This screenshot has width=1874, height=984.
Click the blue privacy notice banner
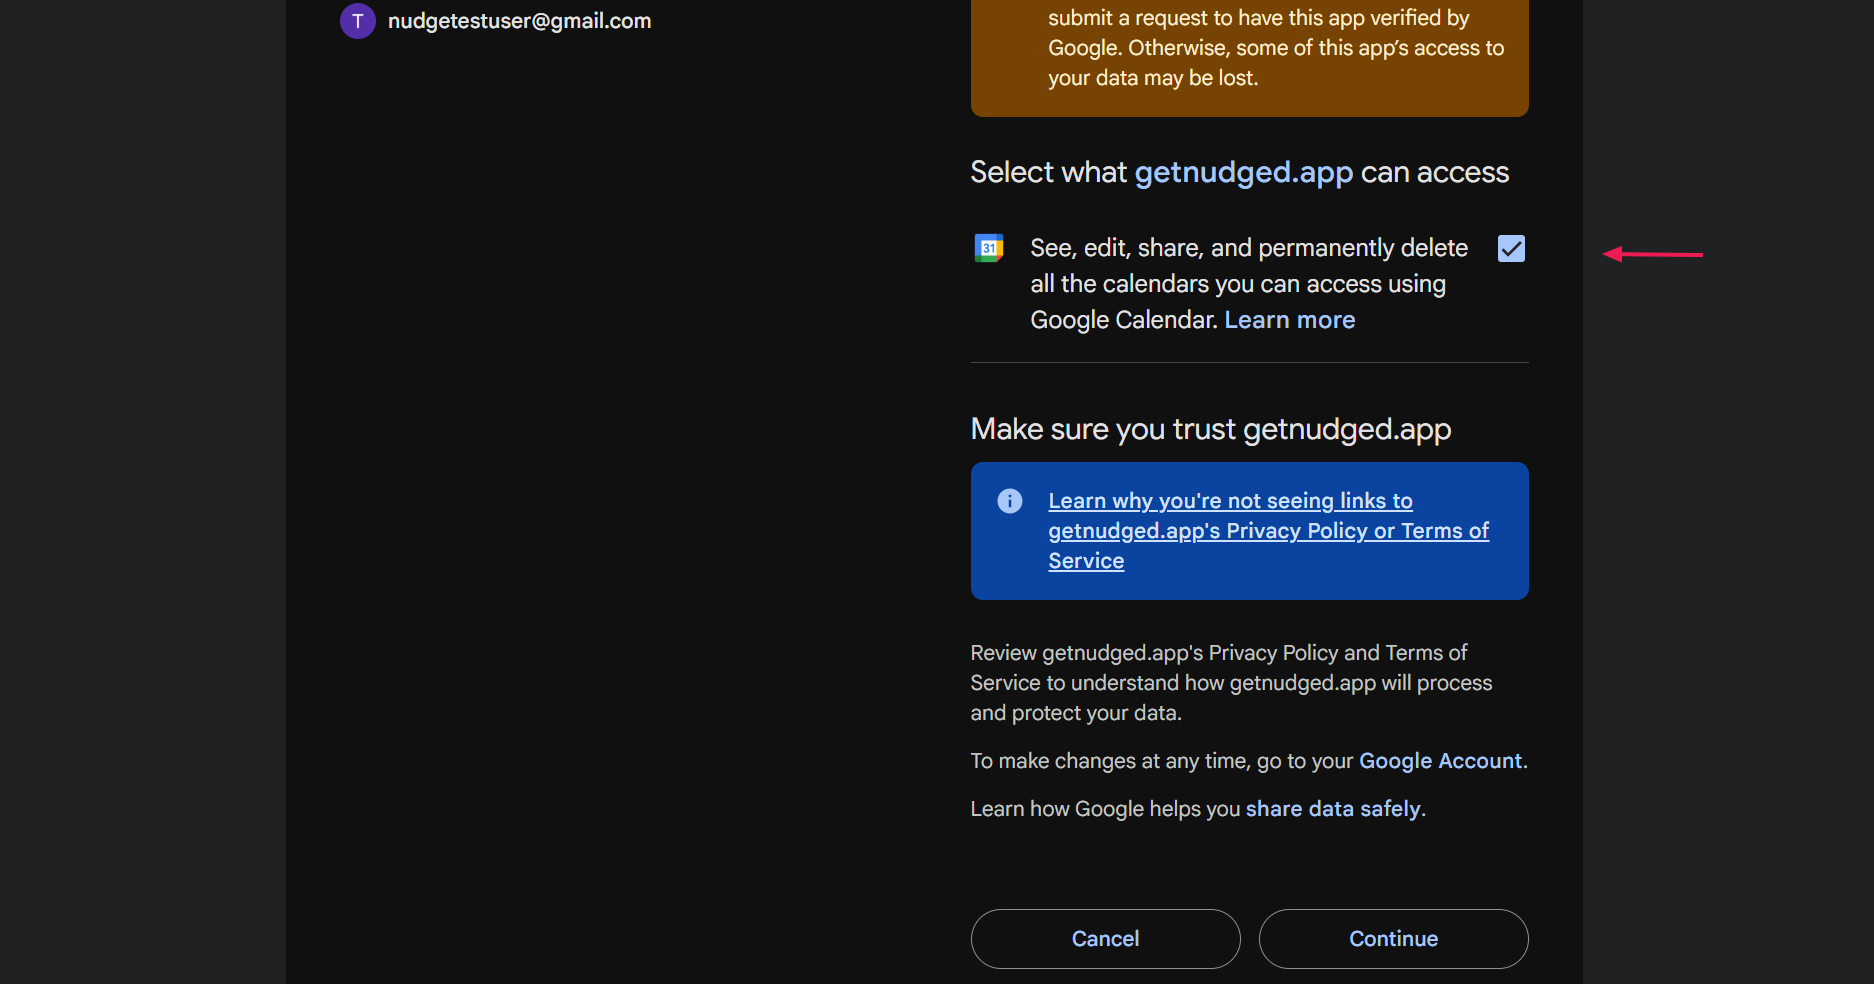(1248, 531)
